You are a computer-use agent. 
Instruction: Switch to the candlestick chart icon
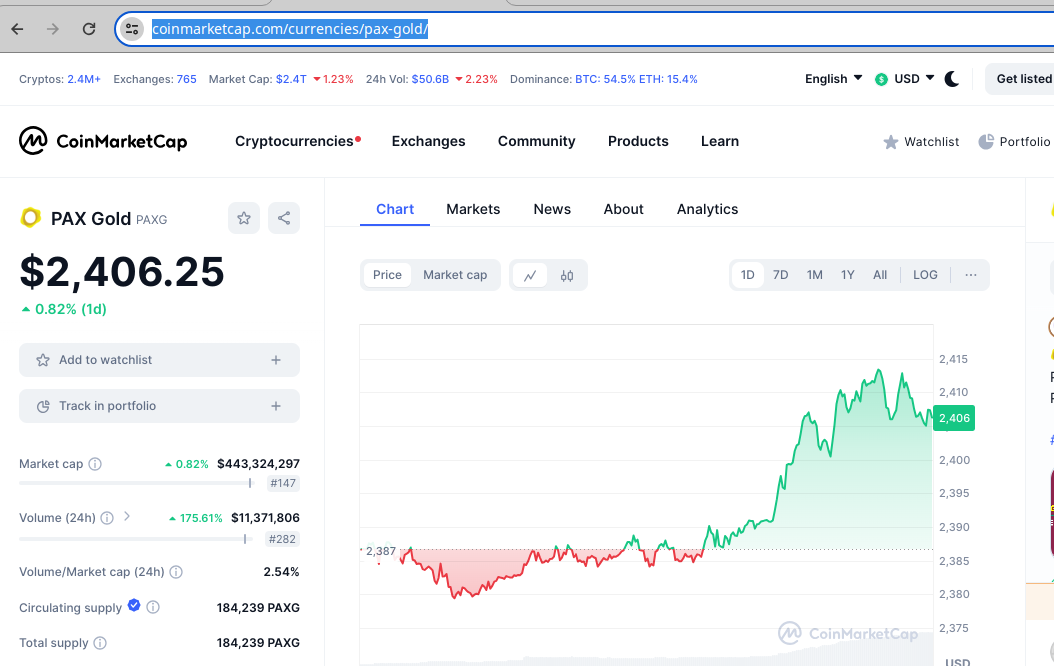[567, 276]
